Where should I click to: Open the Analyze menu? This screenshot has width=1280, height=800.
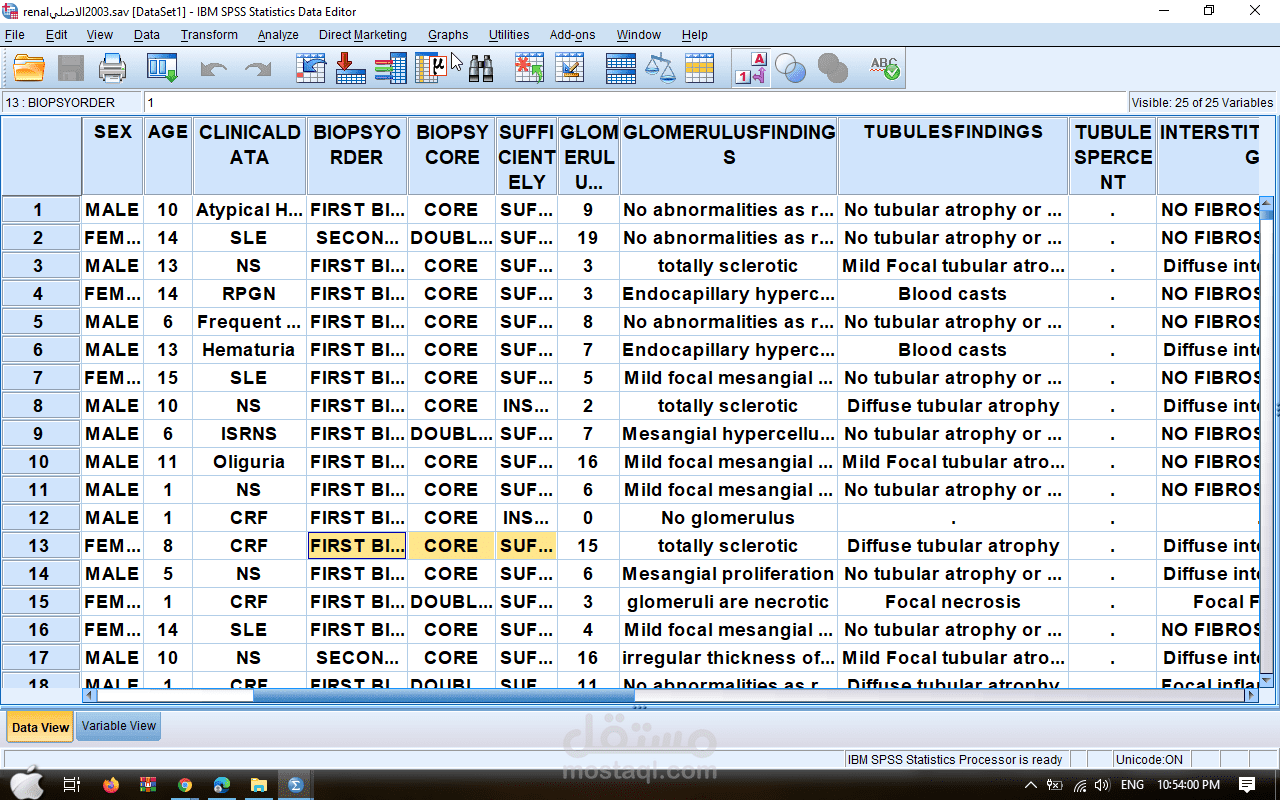tap(278, 34)
